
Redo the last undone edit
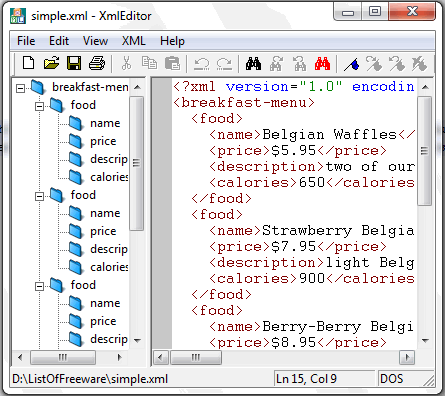pos(224,63)
